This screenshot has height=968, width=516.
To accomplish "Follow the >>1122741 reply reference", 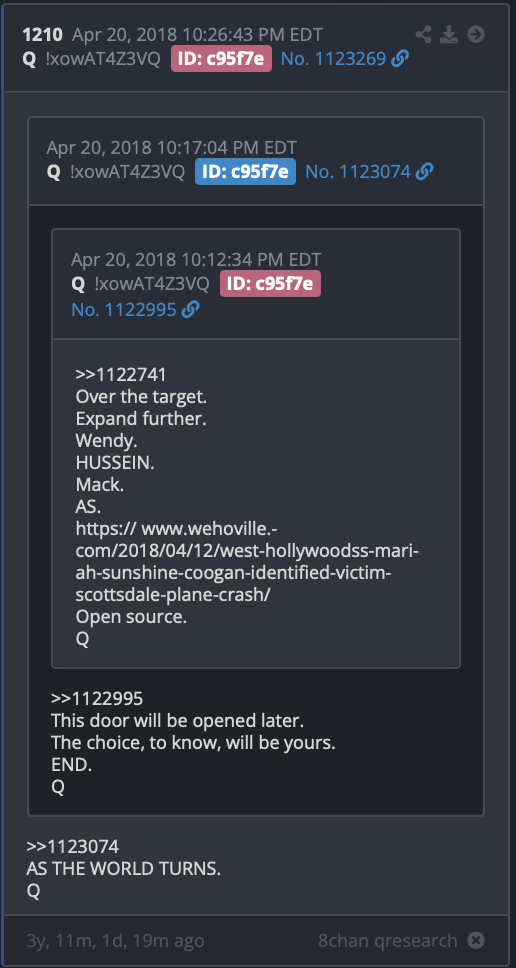I will [121, 375].
